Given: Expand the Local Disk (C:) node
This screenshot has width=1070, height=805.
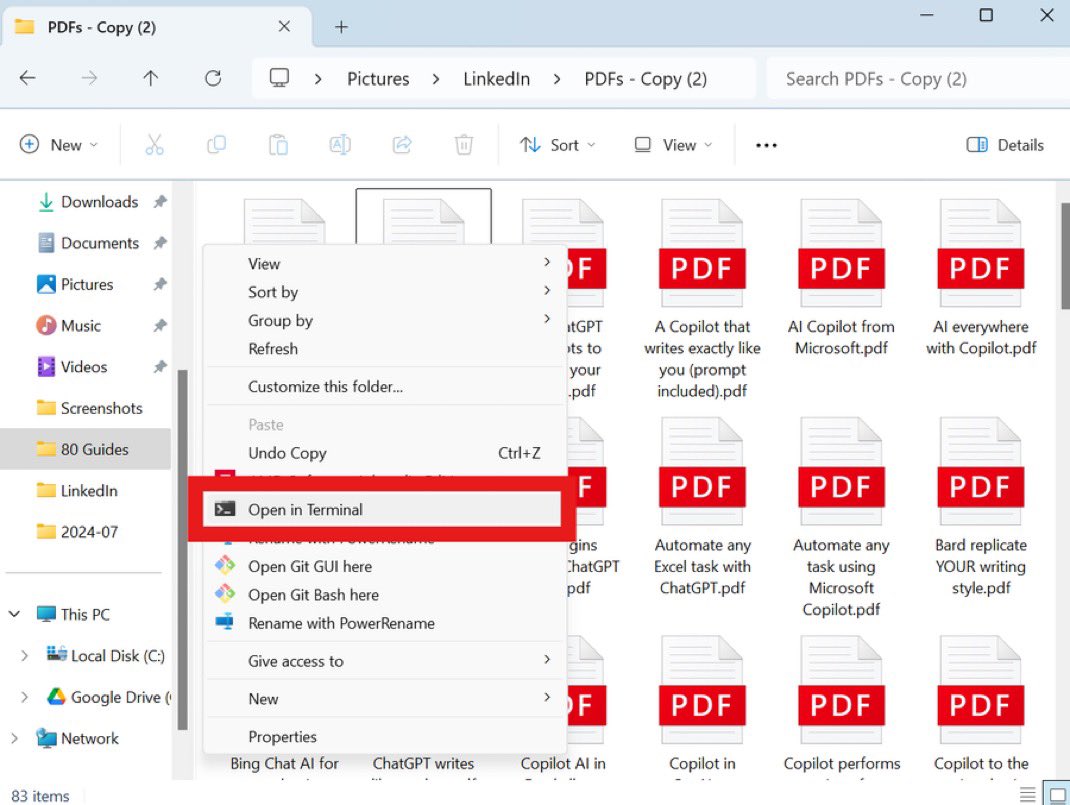Looking at the screenshot, I should [25, 656].
